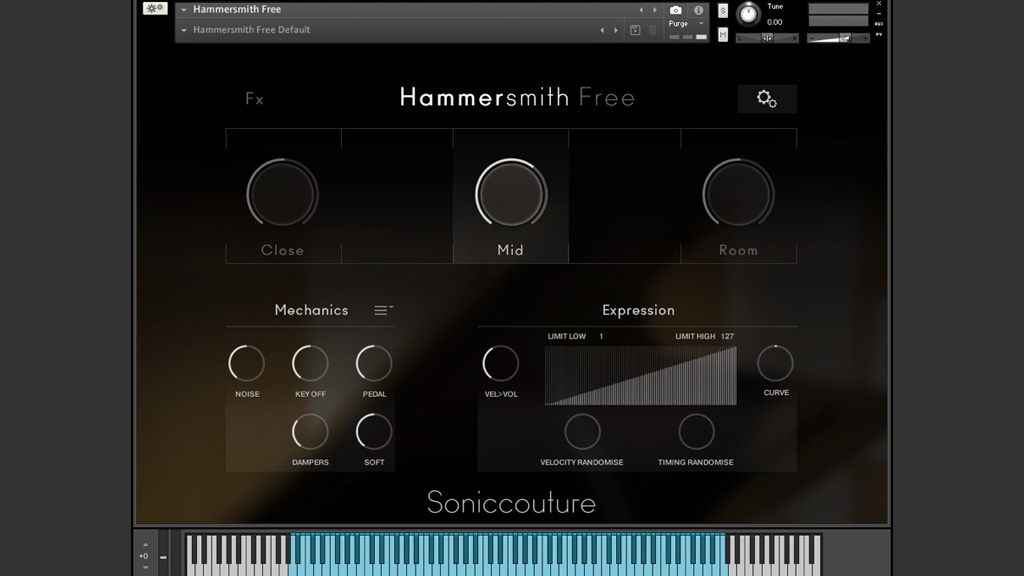Click the Noise knob
Image resolution: width=1024 pixels, height=576 pixels.
point(247,363)
